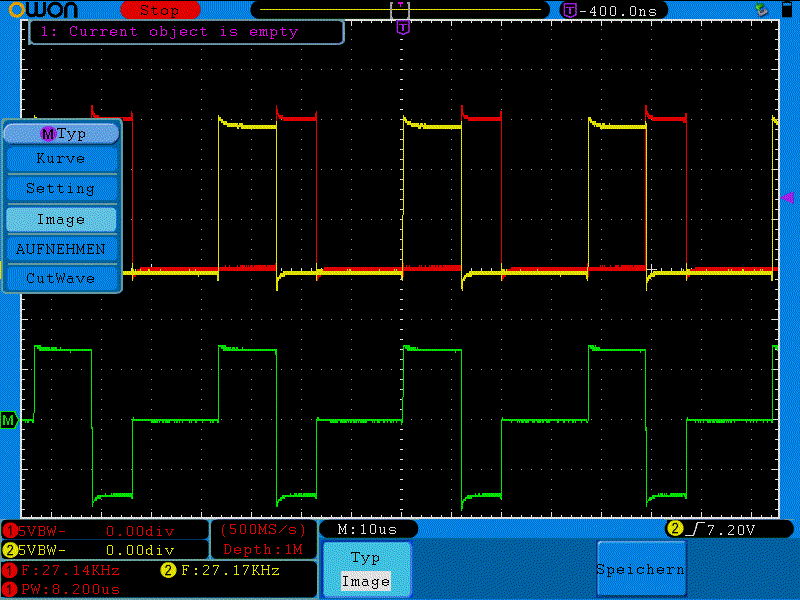The height and width of the screenshot is (600, 800).
Task: Open the Typ Image selector
Action: [x=366, y=569]
